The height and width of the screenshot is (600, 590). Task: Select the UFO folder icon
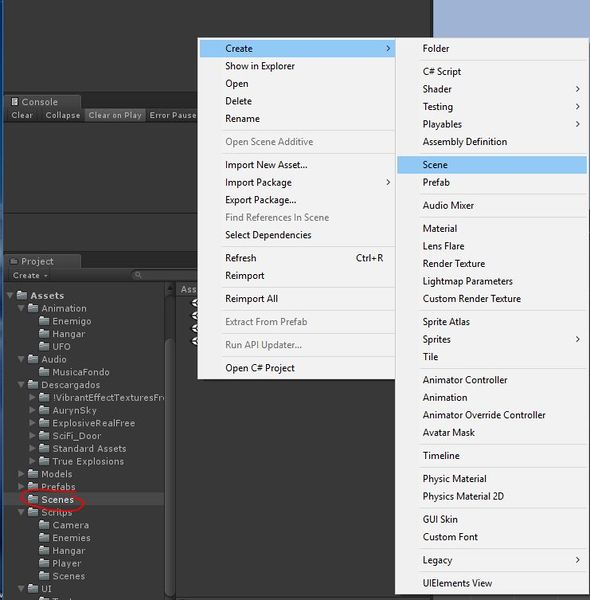[x=44, y=346]
